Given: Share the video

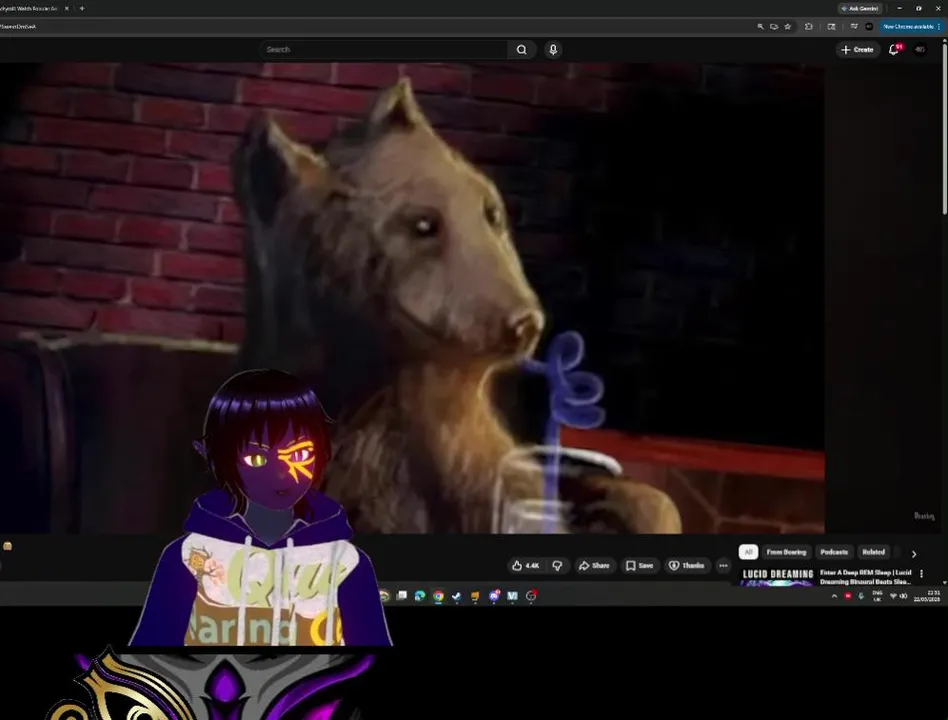Looking at the screenshot, I should click(x=594, y=565).
